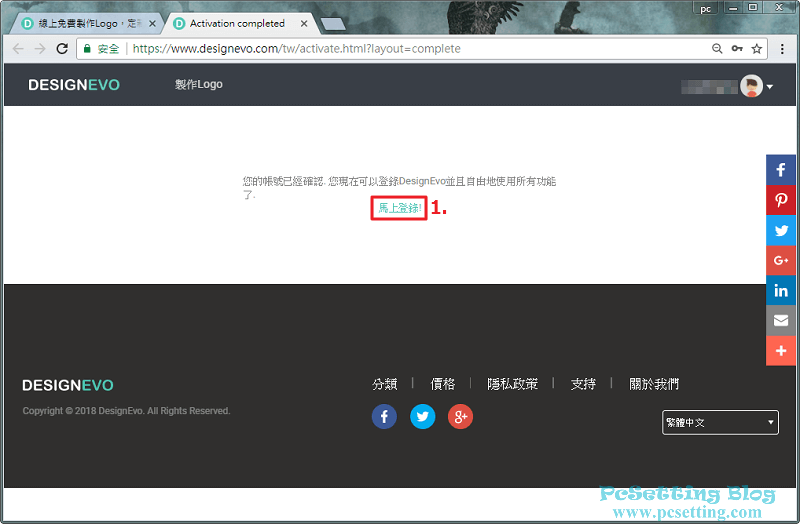Click the Google+ sidebar share icon
The width and height of the screenshot is (800, 524).
(x=781, y=261)
